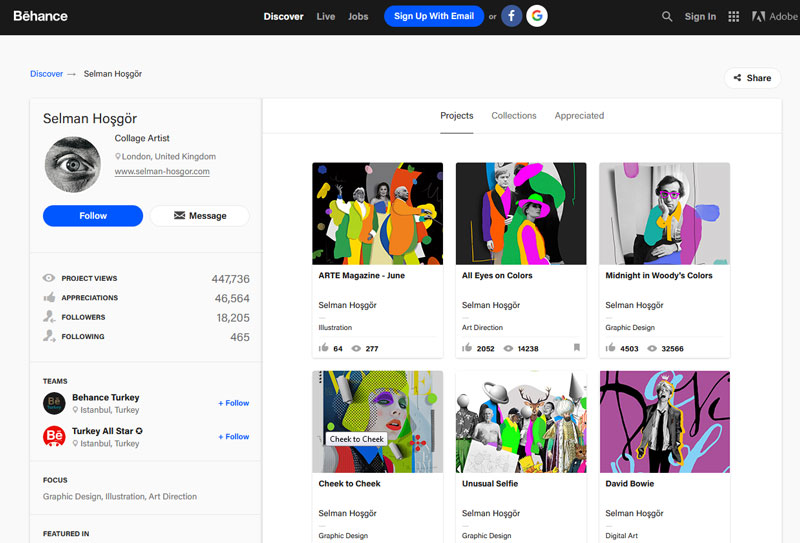Click the thumbs-up icon on ARTE Magazine - June
This screenshot has height=543, width=800.
click(x=323, y=348)
